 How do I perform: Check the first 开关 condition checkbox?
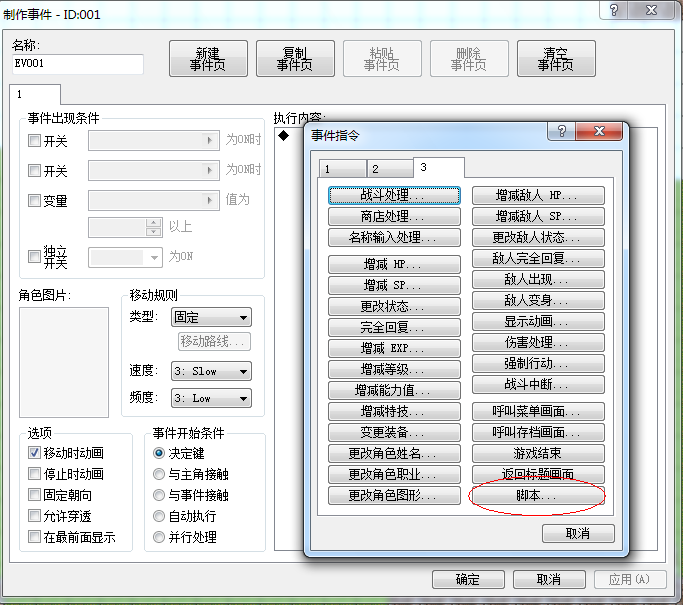click(x=34, y=140)
